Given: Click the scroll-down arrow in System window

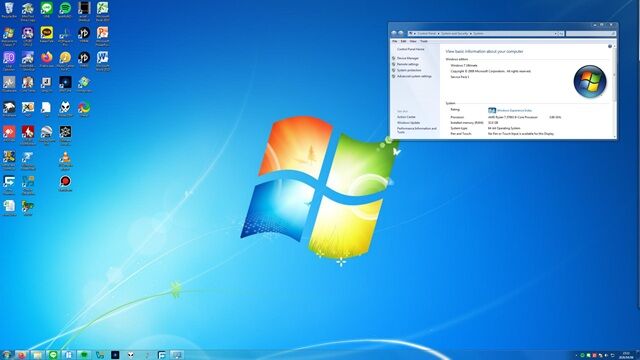Looking at the screenshot, I should 615,137.
